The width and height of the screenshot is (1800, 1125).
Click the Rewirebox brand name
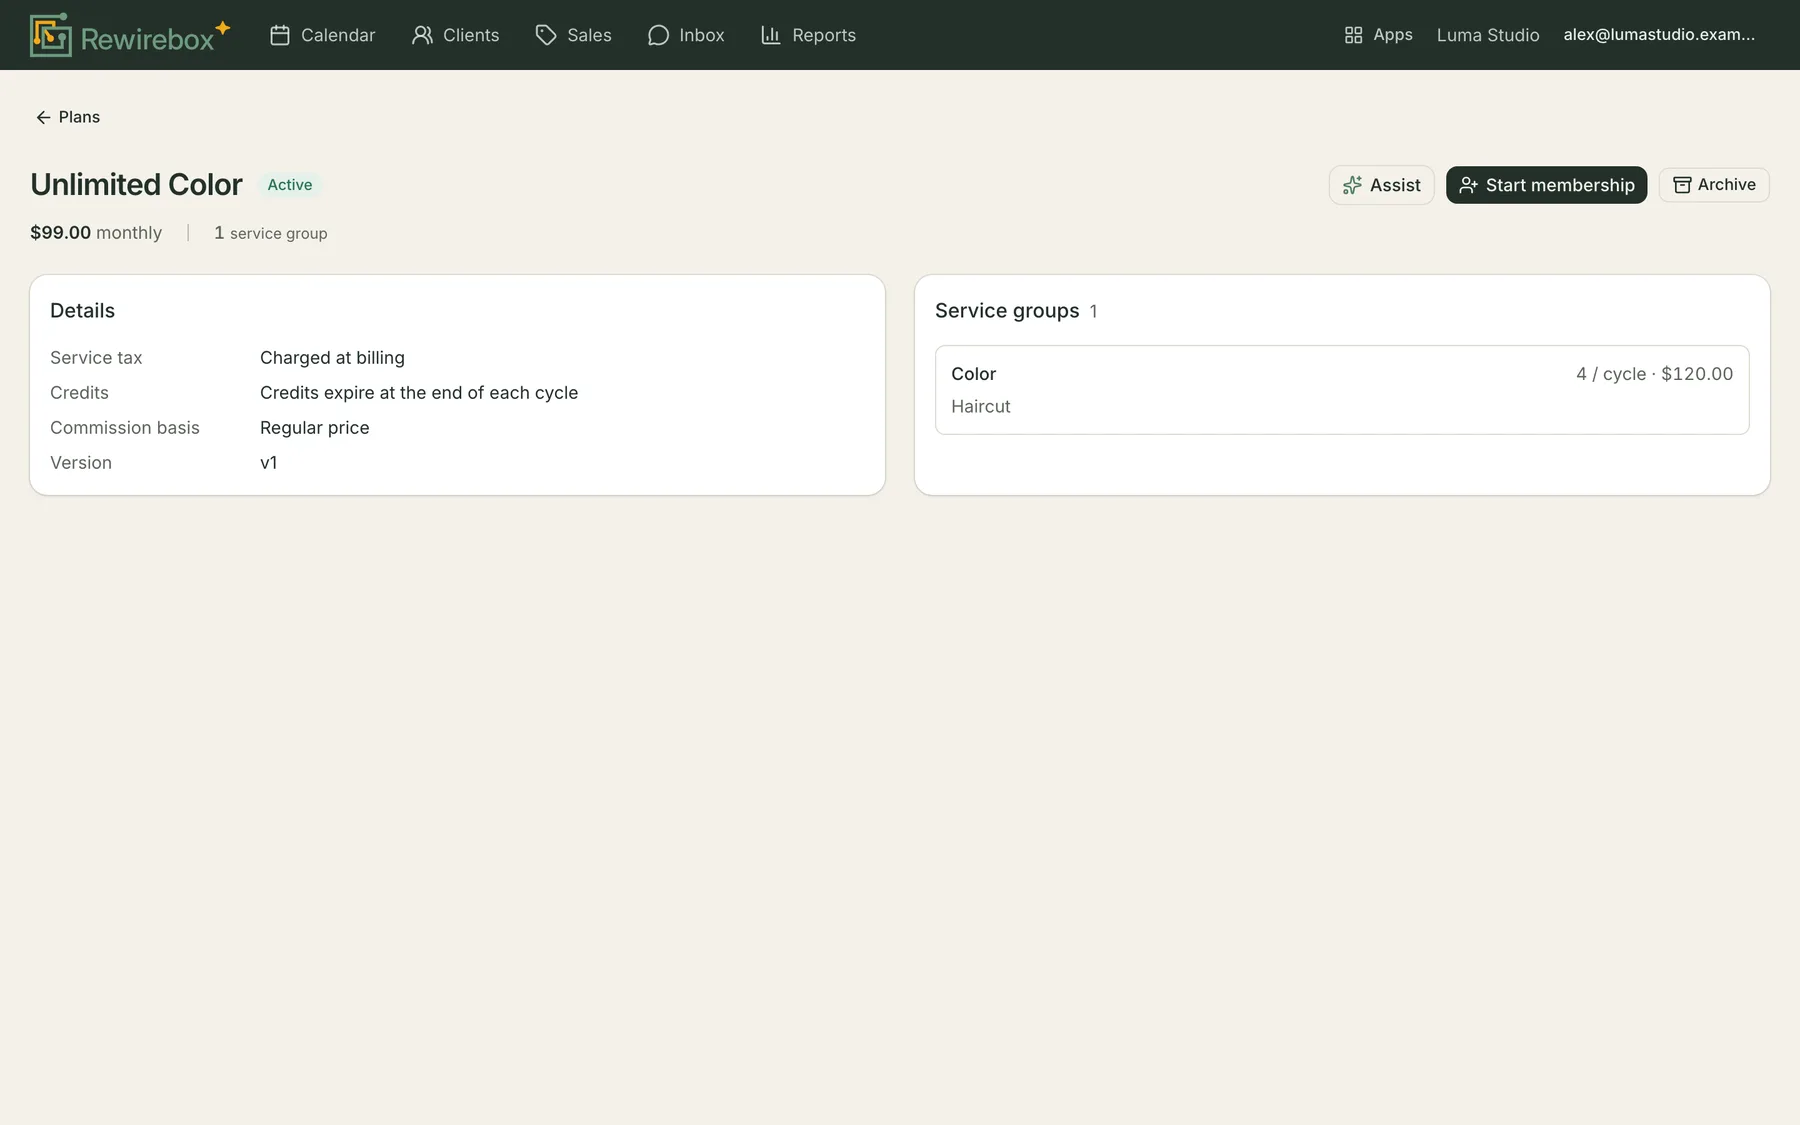[x=147, y=39]
